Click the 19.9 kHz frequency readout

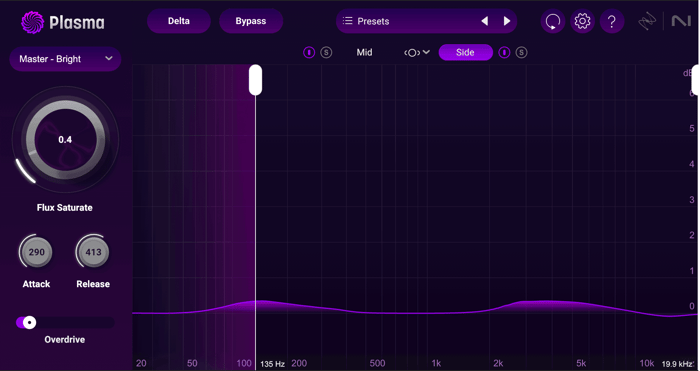pyautogui.click(x=677, y=364)
